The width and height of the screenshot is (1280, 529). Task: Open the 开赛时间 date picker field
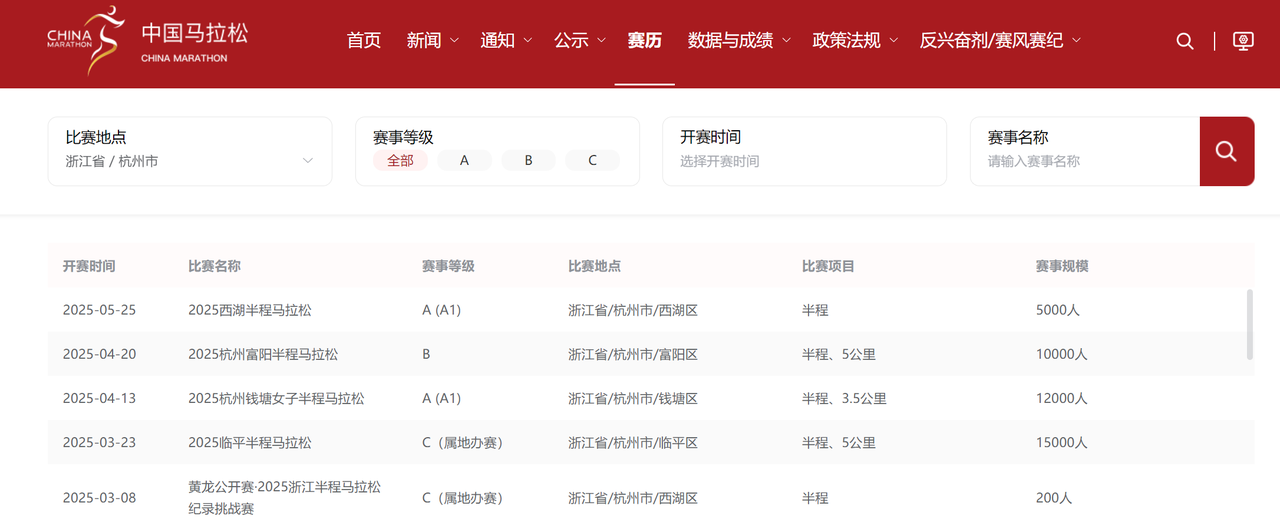[804, 151]
